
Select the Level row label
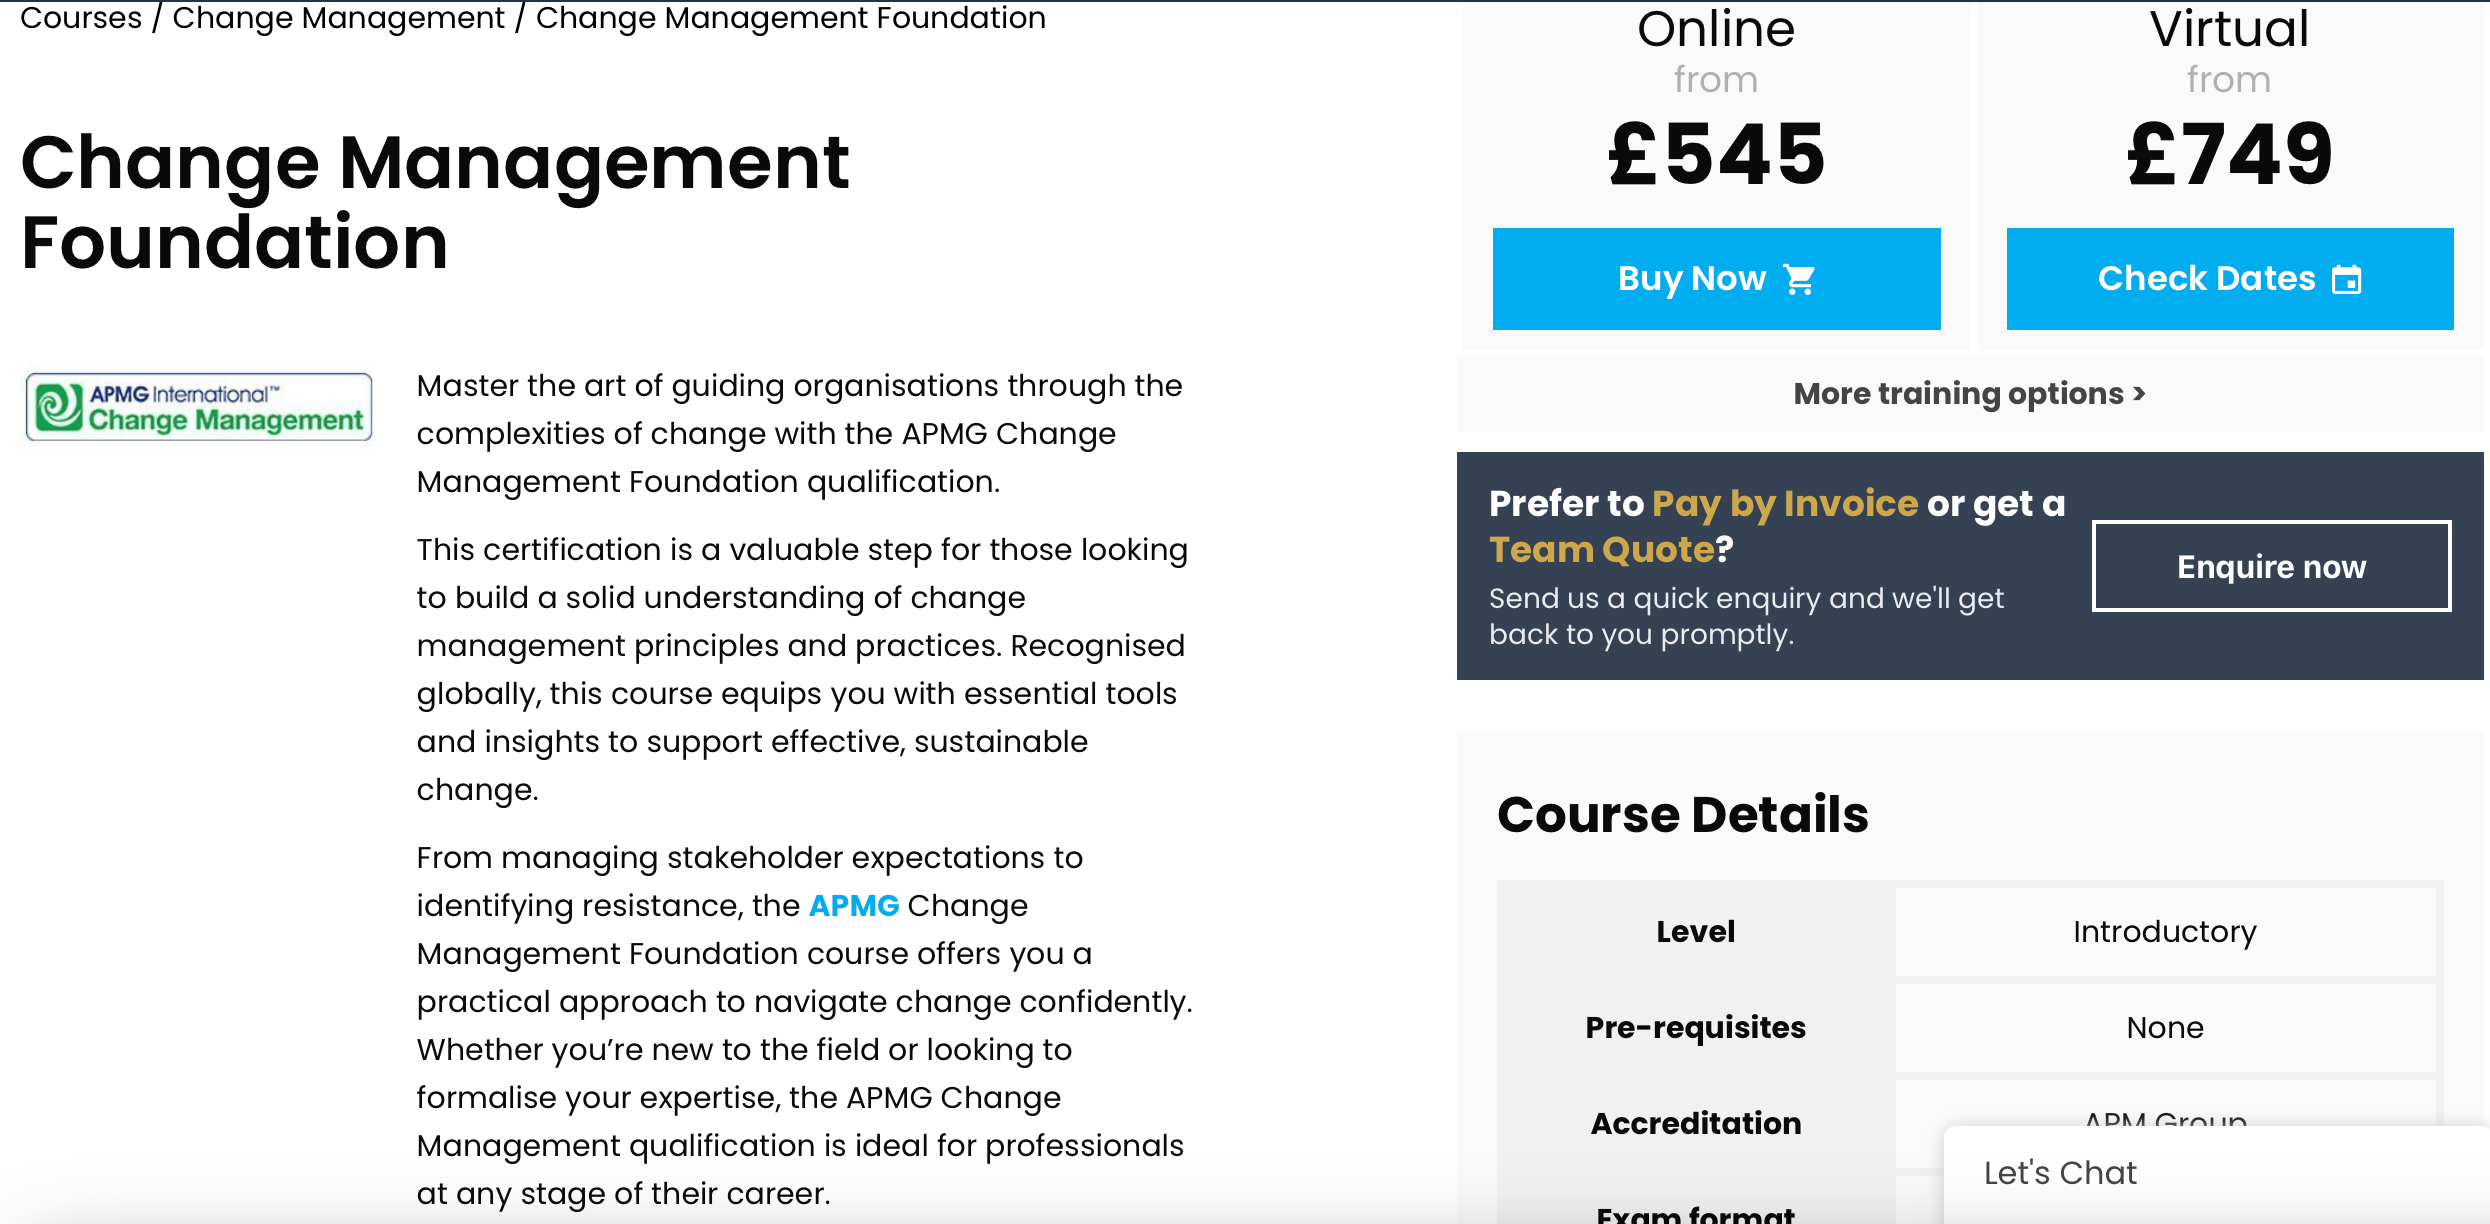(x=1695, y=931)
